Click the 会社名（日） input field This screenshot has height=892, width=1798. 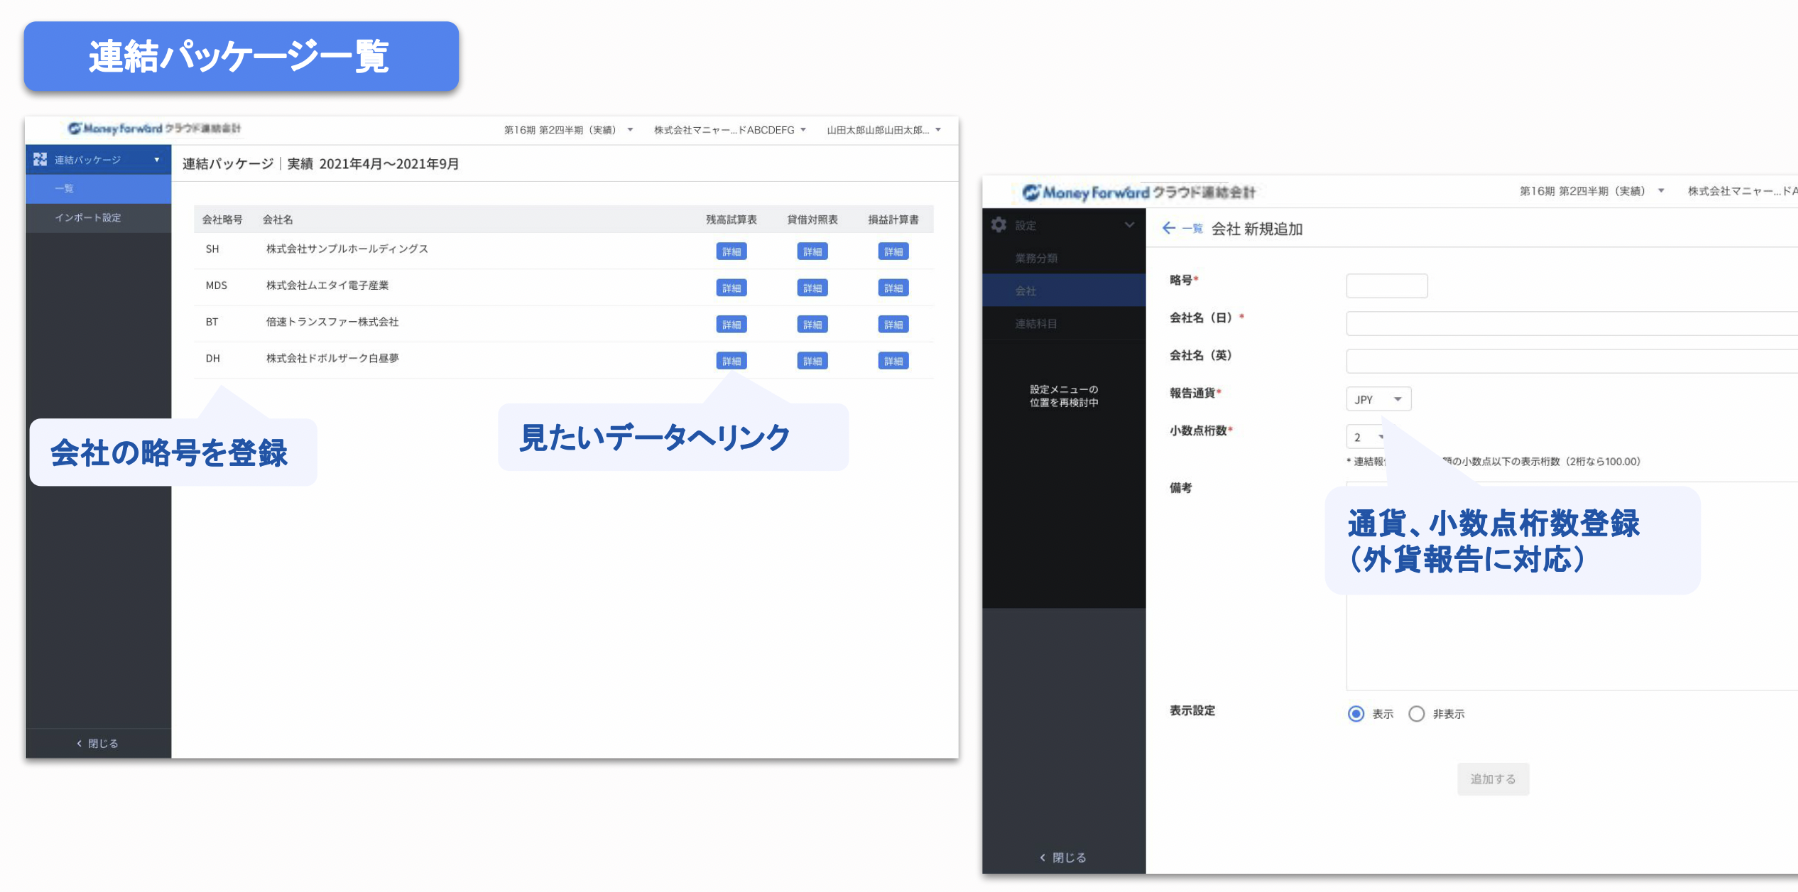1572,323
